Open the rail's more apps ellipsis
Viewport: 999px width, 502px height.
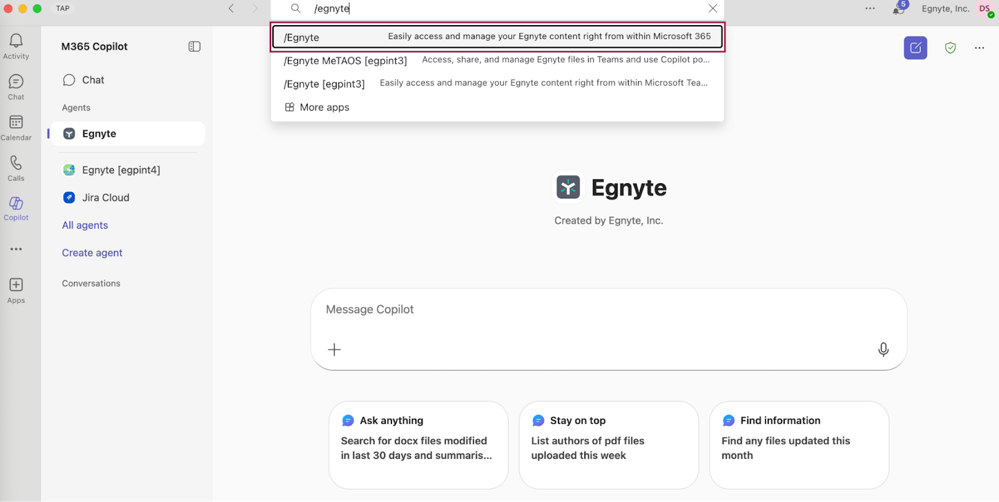tap(16, 249)
